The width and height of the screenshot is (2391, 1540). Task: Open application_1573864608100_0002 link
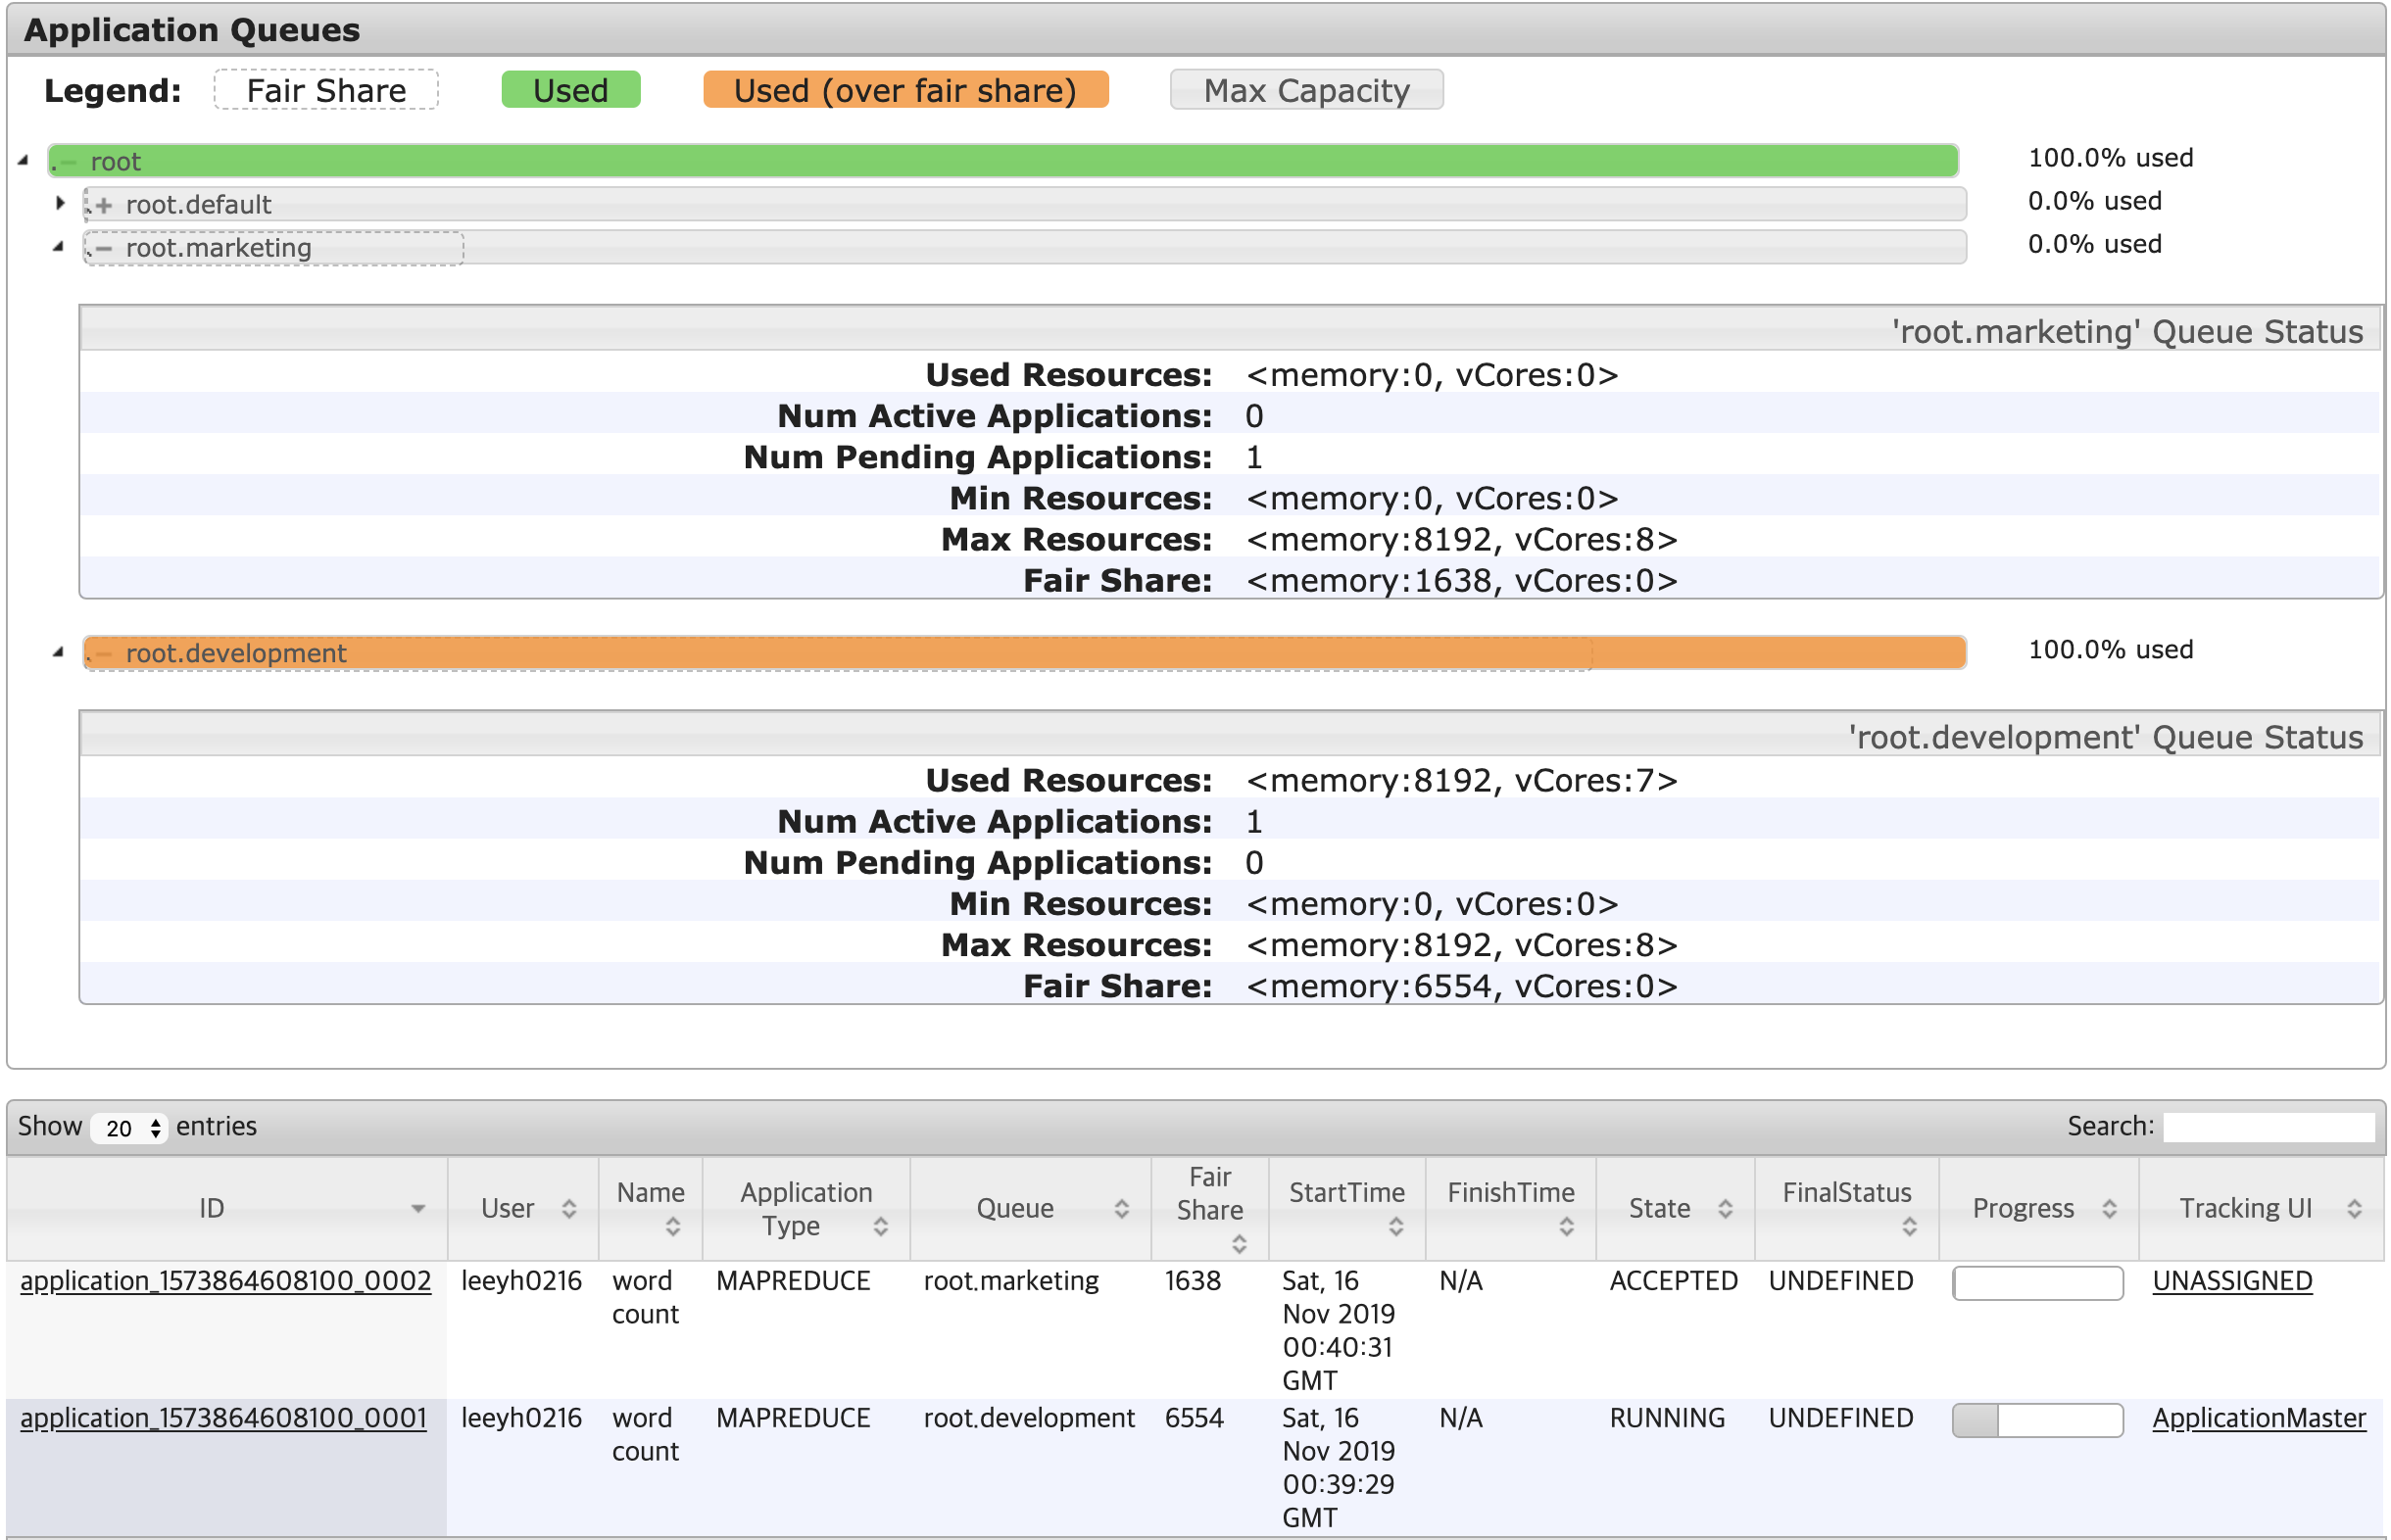tap(225, 1281)
